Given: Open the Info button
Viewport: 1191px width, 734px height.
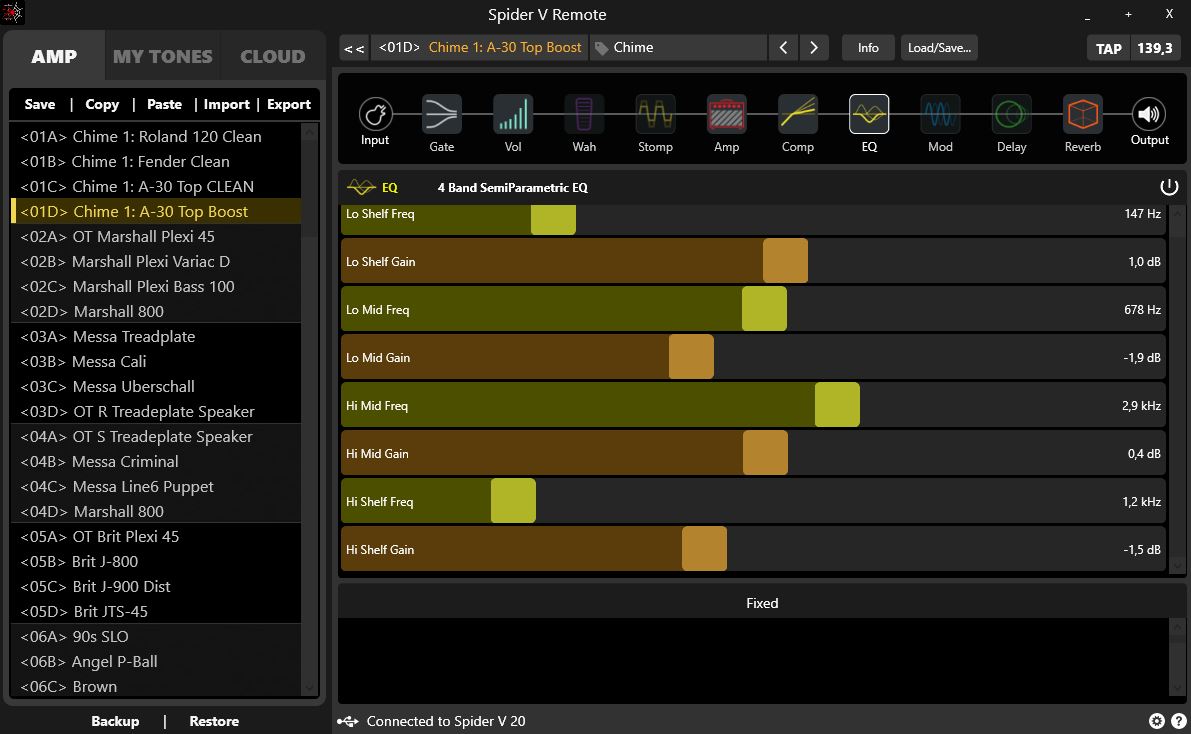Looking at the screenshot, I should point(868,48).
